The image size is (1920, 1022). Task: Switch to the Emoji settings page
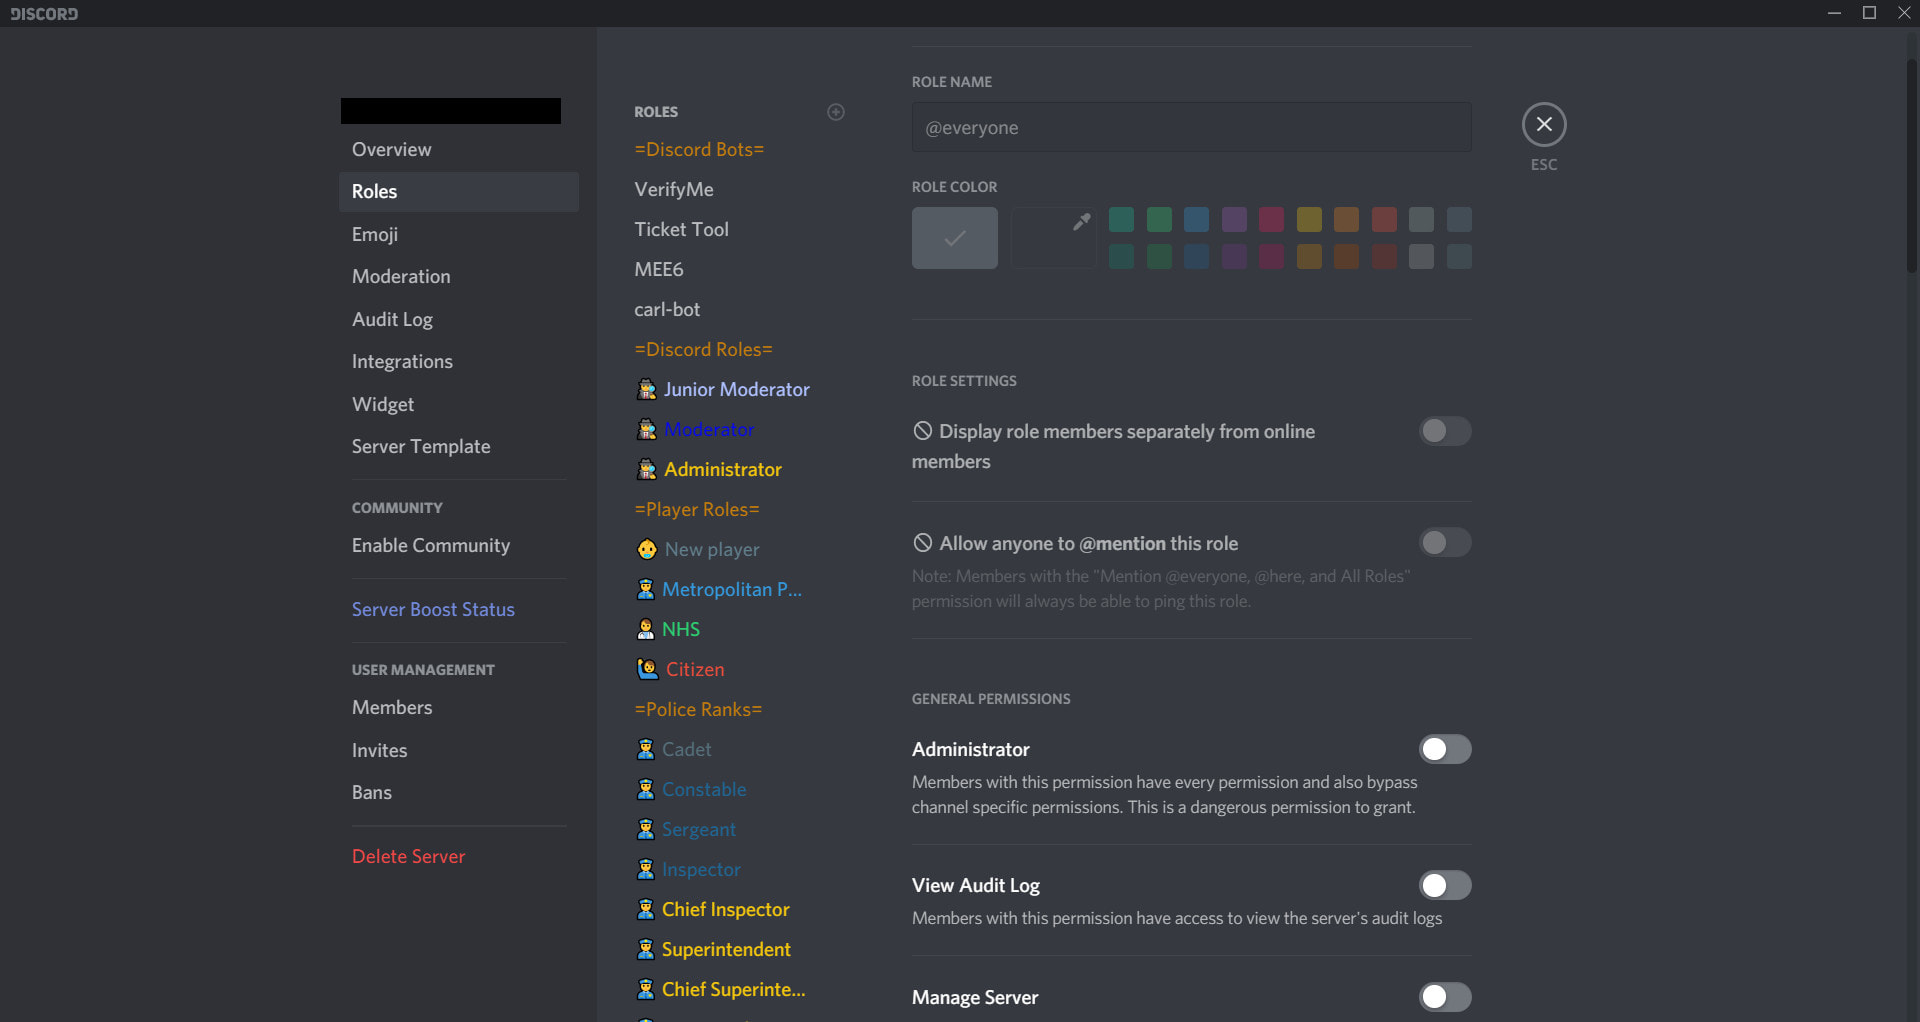point(375,235)
